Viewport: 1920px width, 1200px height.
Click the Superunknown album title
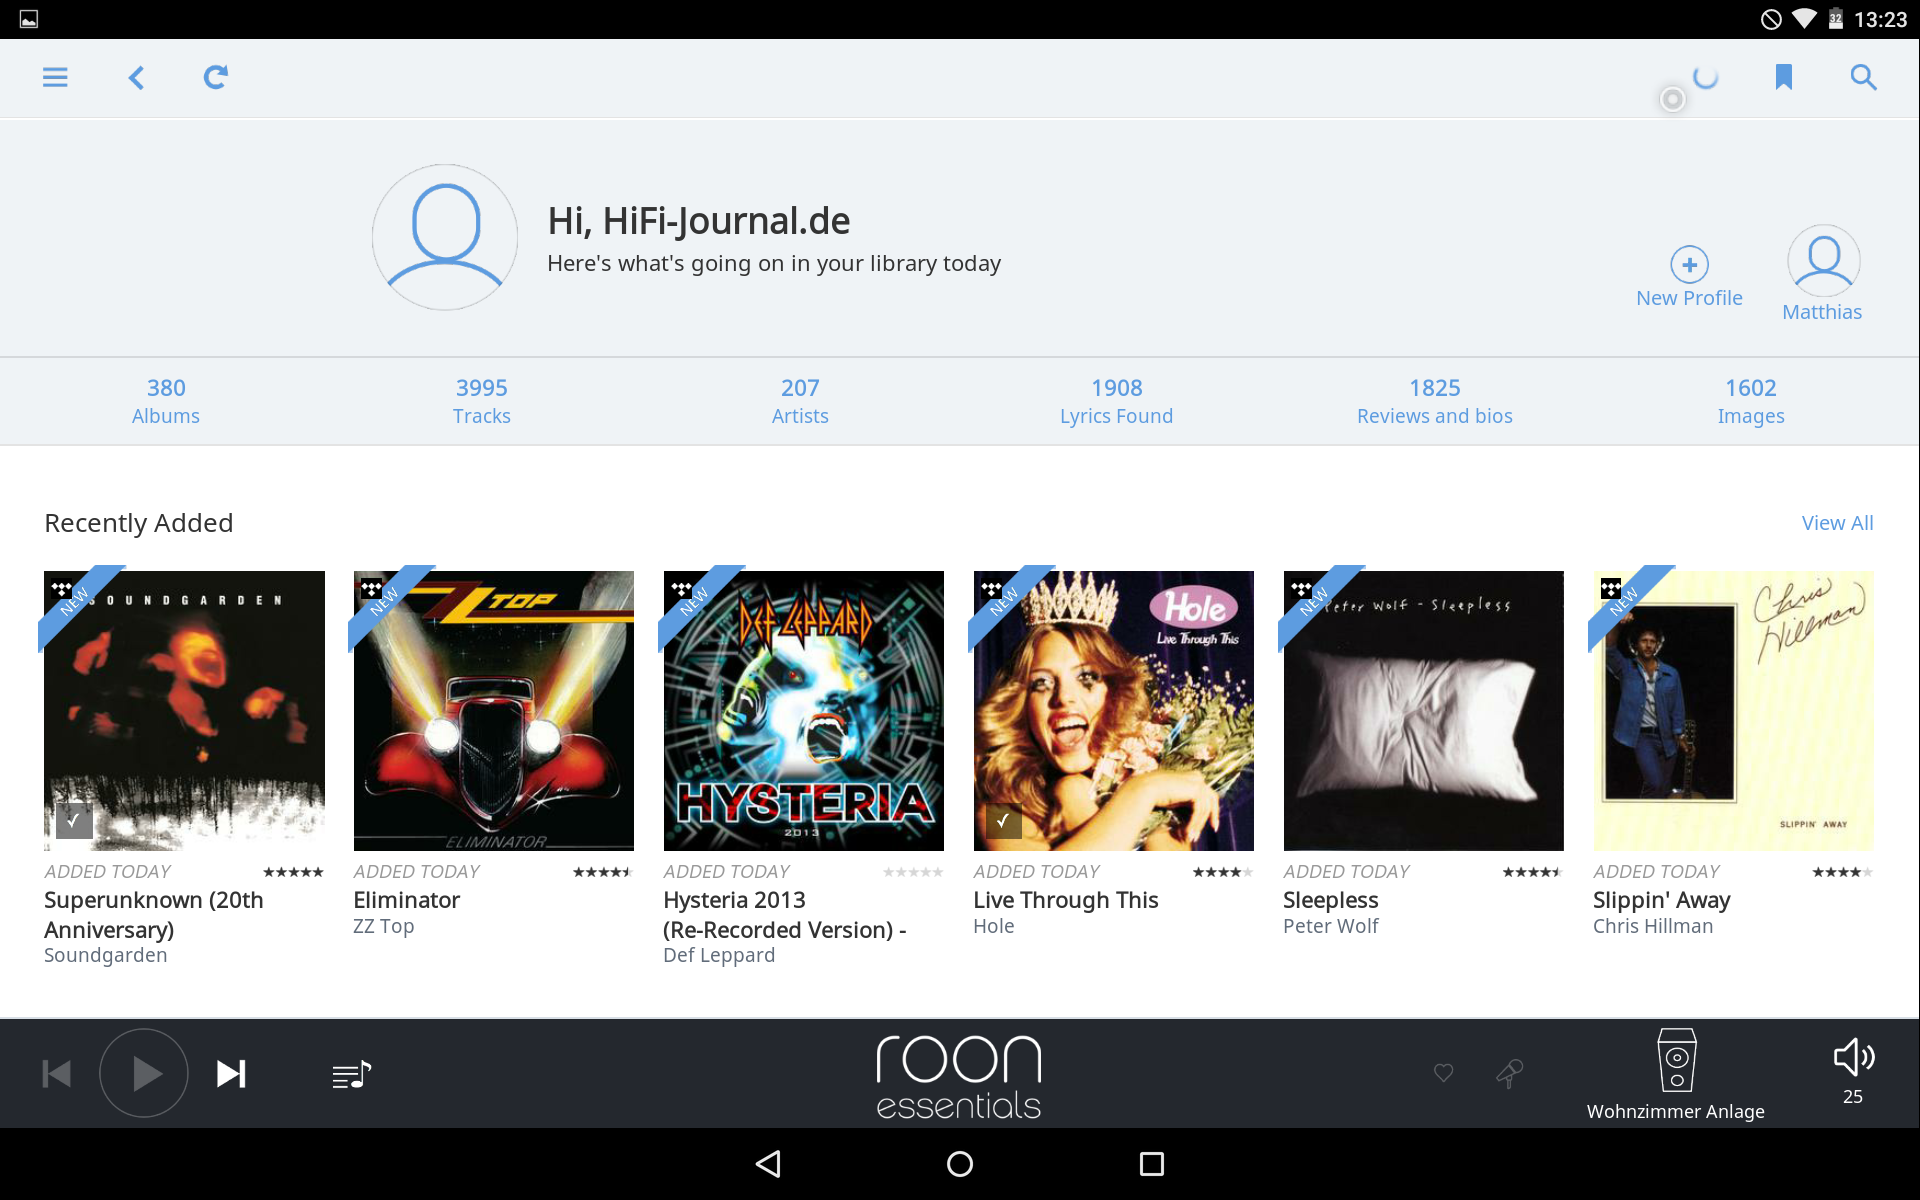pyautogui.click(x=154, y=915)
